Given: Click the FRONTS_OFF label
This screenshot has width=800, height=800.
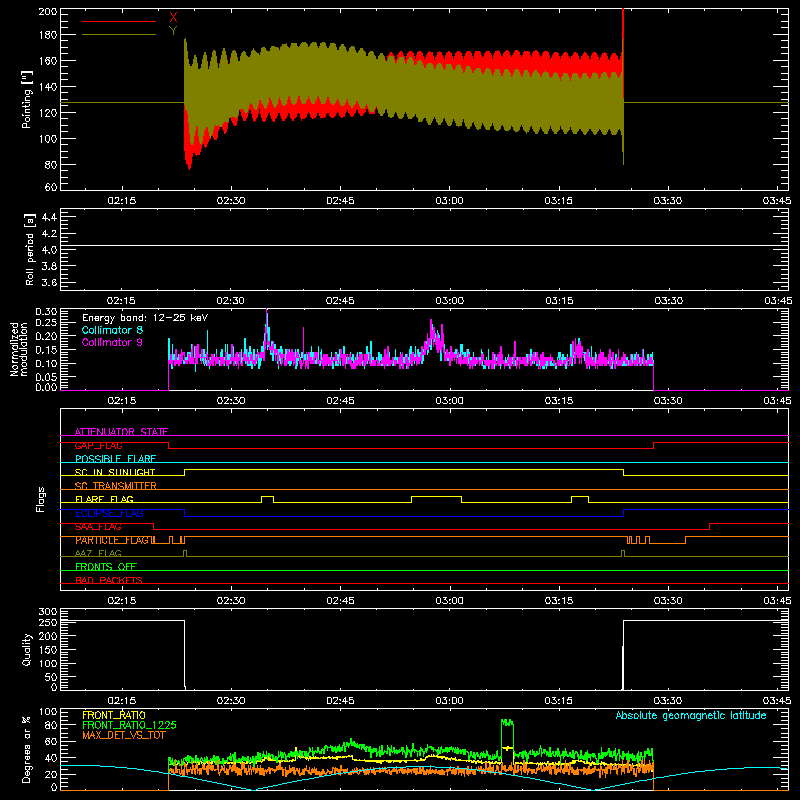Looking at the screenshot, I should tap(106, 567).
